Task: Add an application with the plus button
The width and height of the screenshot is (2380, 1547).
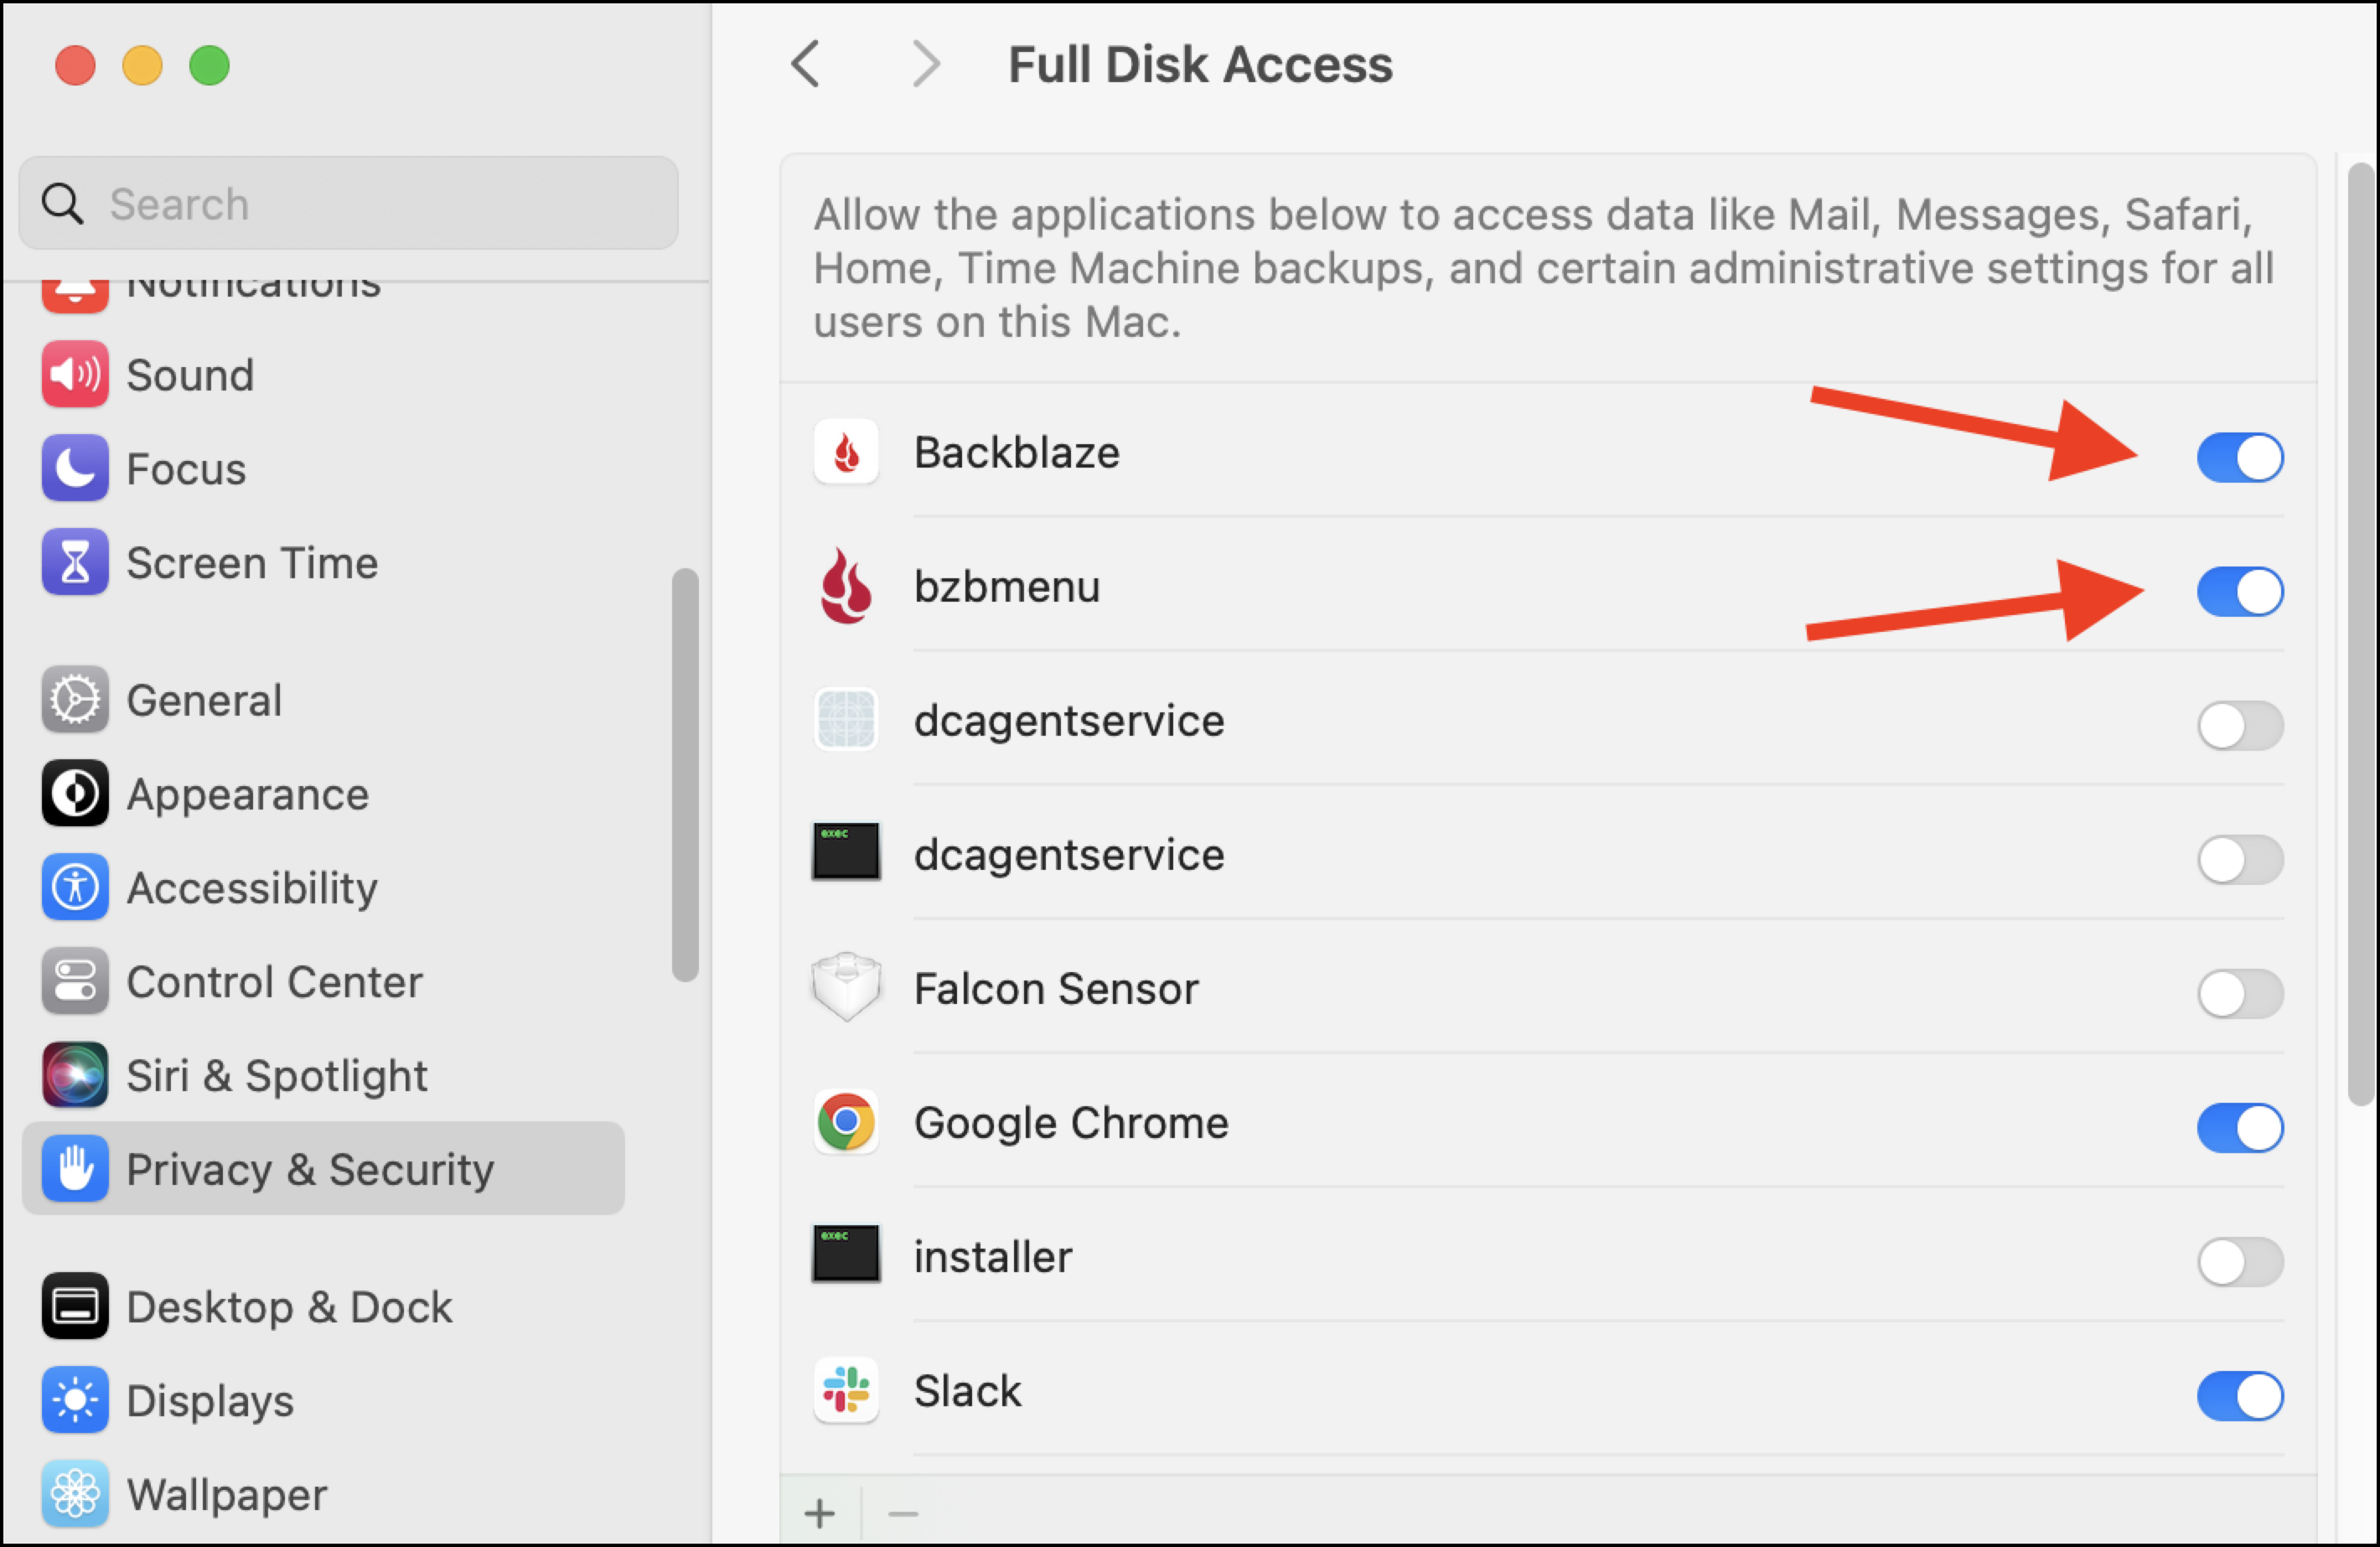Action: click(x=820, y=1513)
